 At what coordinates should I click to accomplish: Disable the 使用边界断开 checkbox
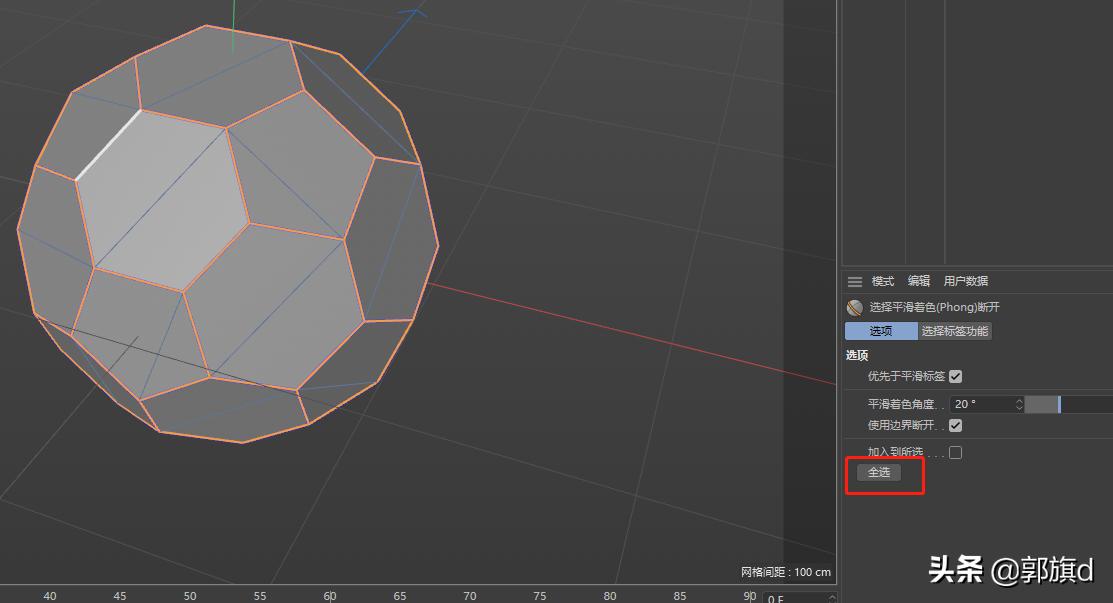[x=955, y=425]
